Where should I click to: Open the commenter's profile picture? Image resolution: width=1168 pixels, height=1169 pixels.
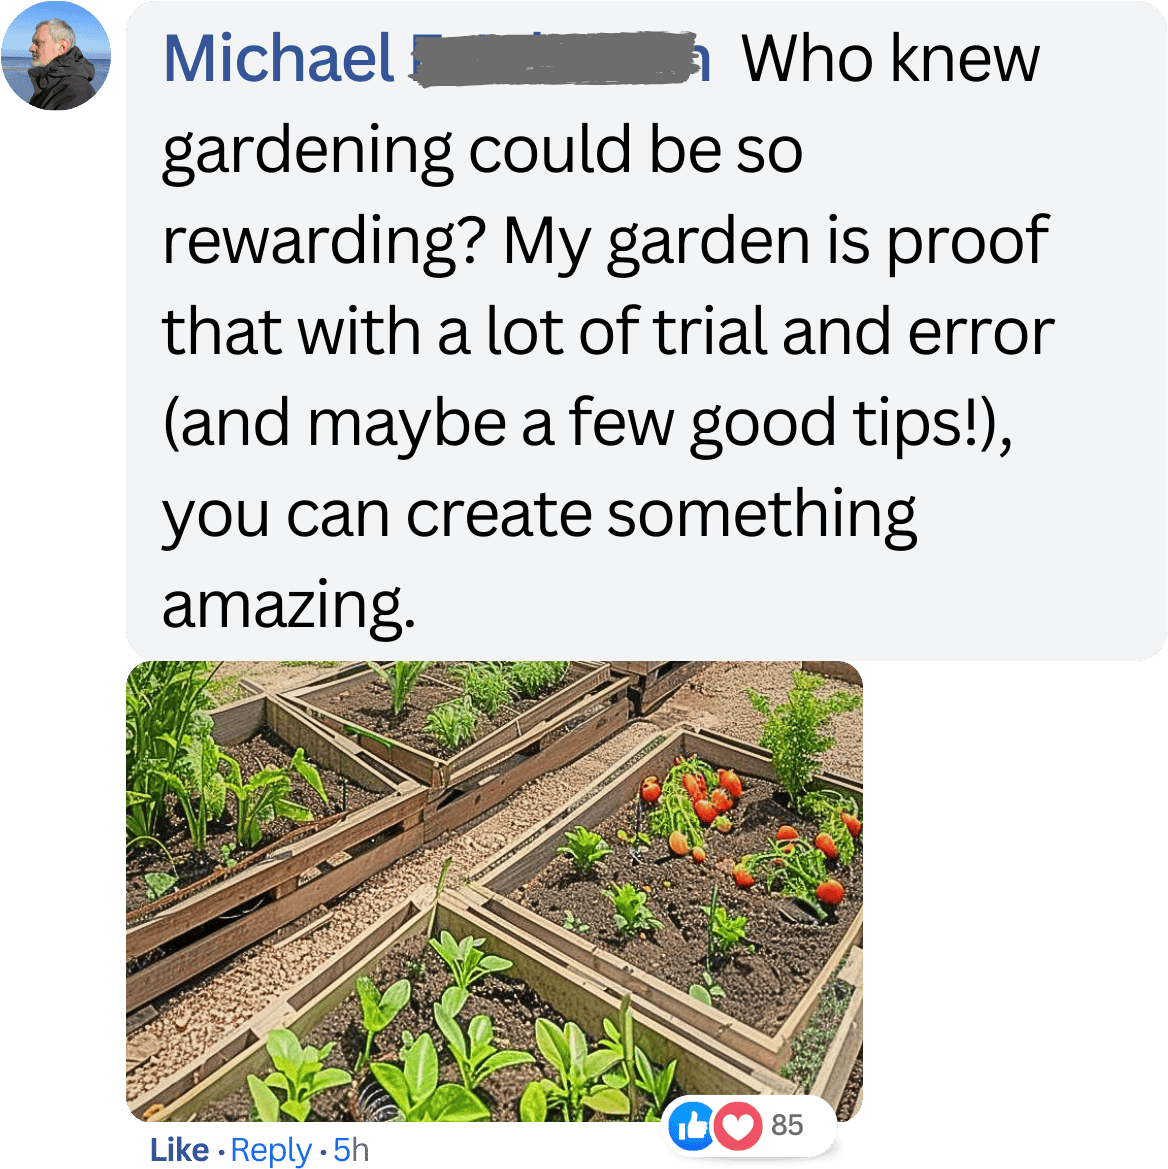56,56
